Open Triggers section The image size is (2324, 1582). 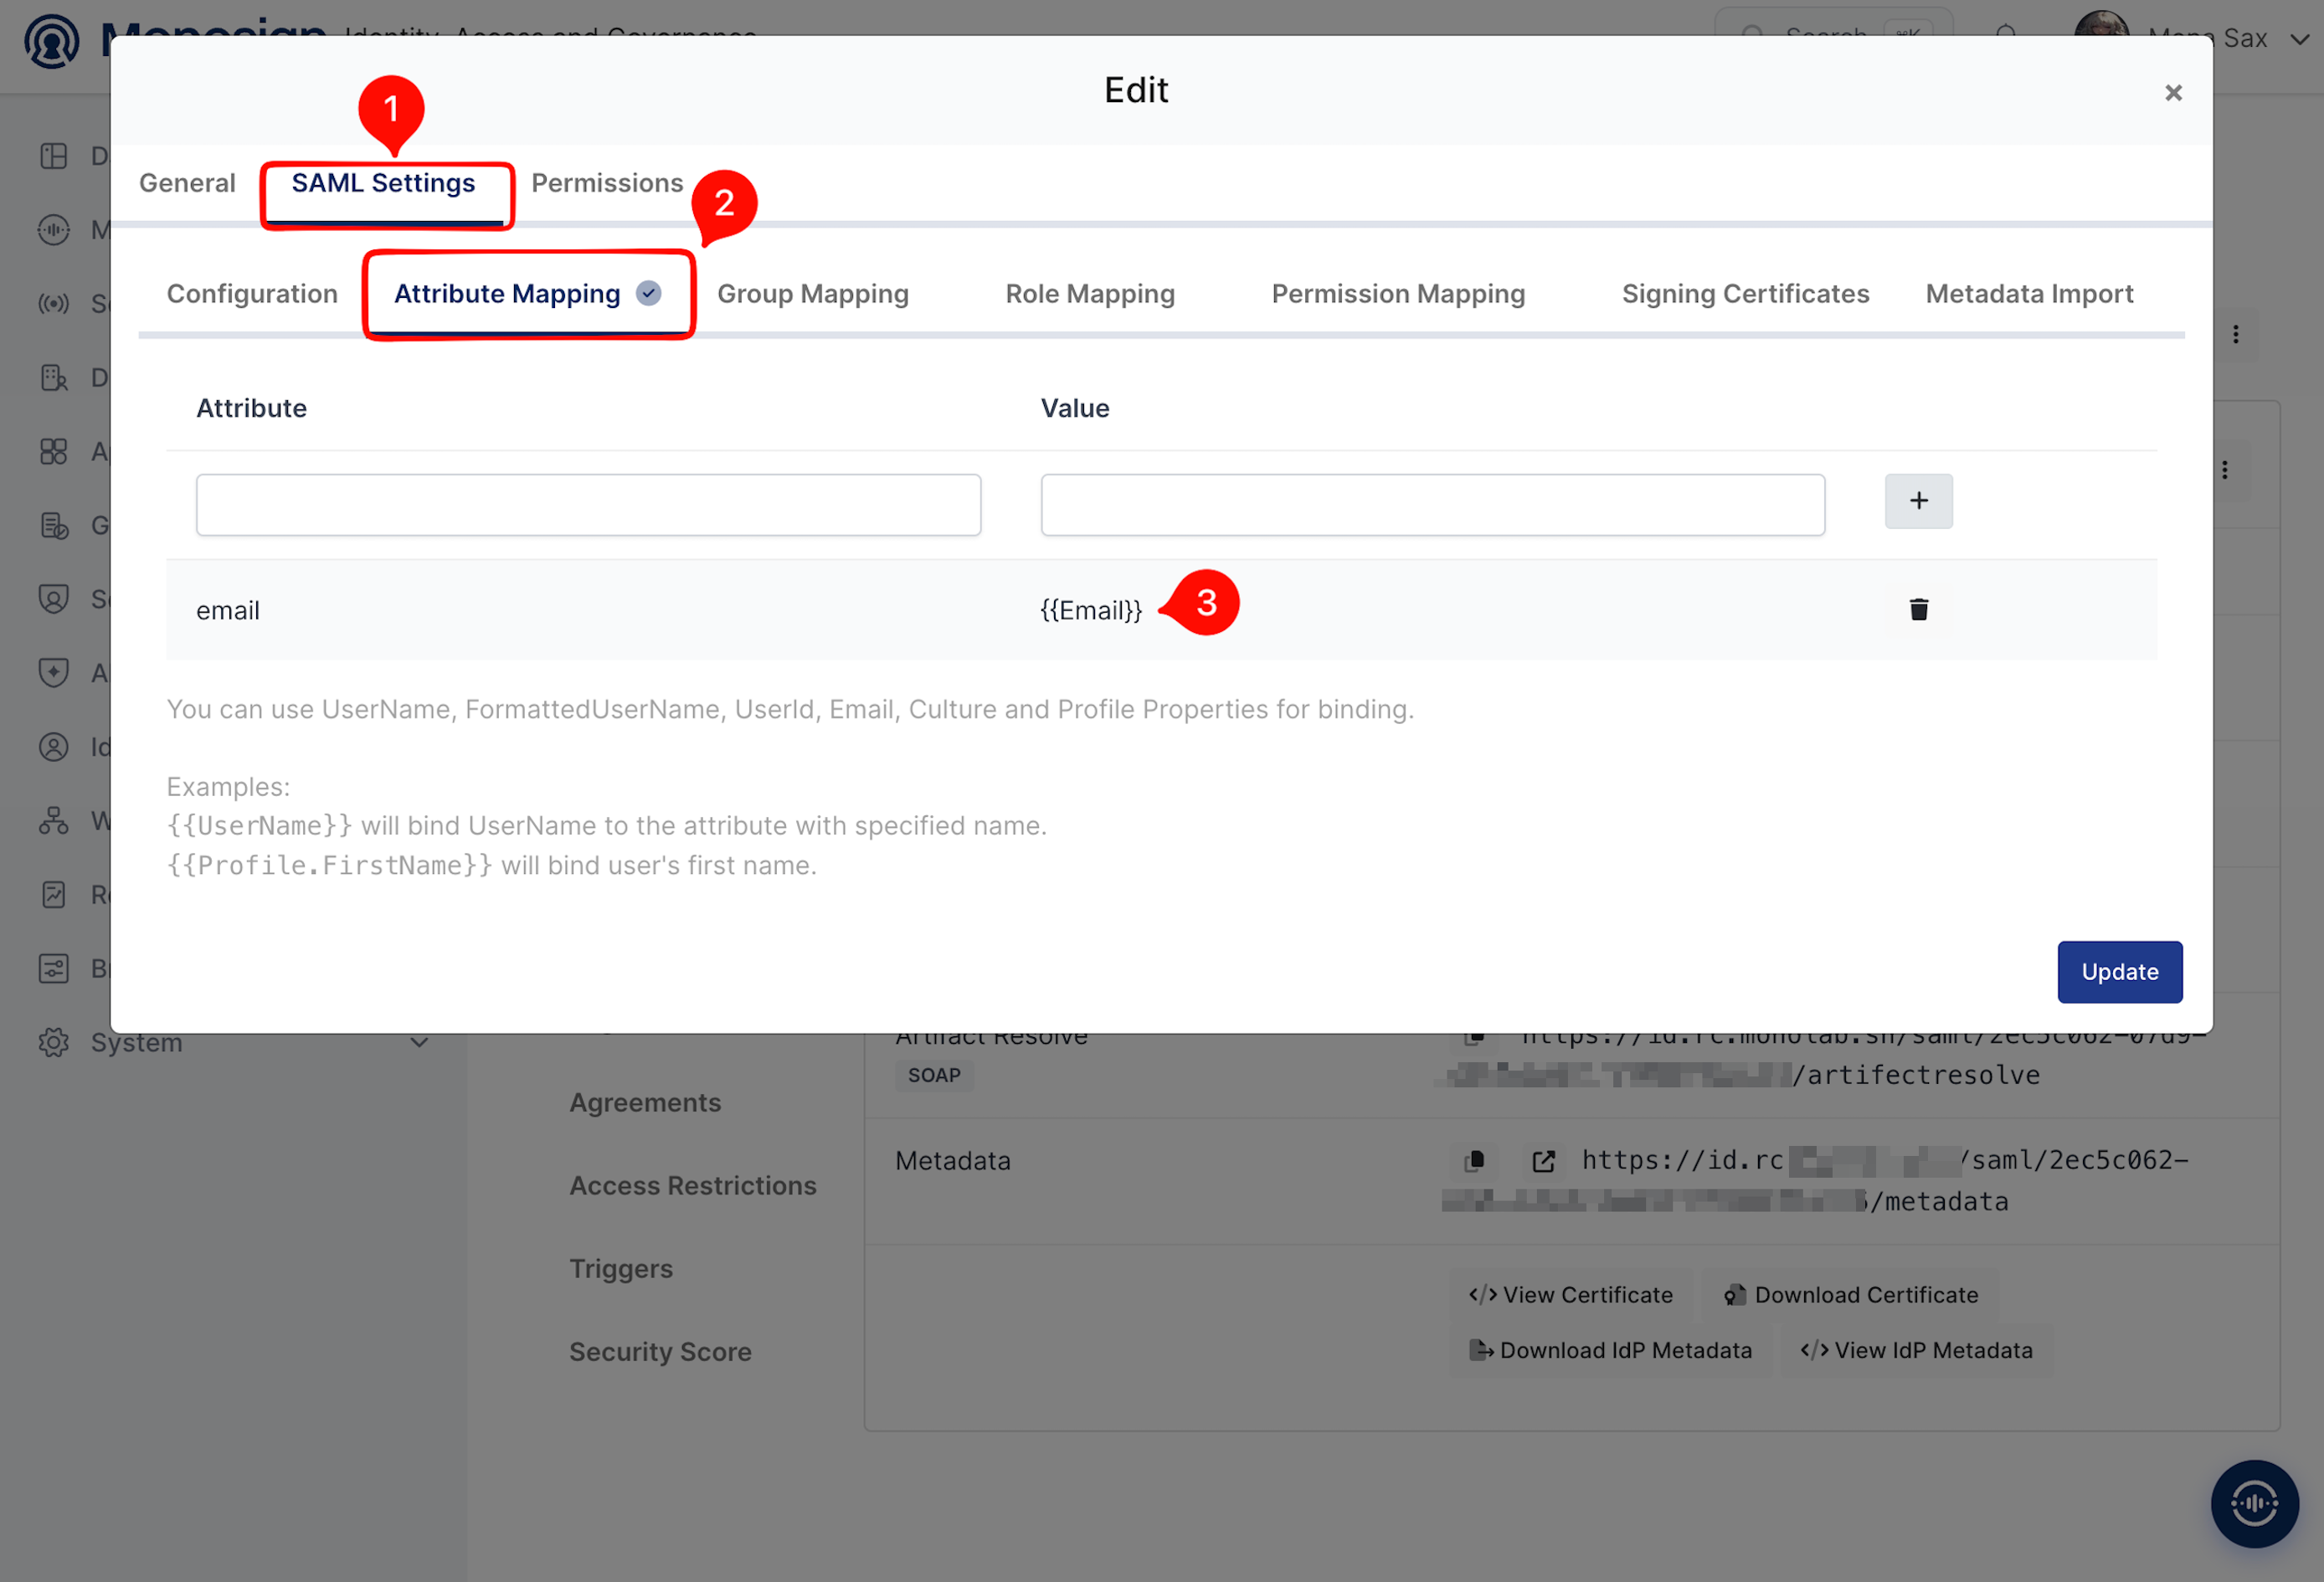621,1268
